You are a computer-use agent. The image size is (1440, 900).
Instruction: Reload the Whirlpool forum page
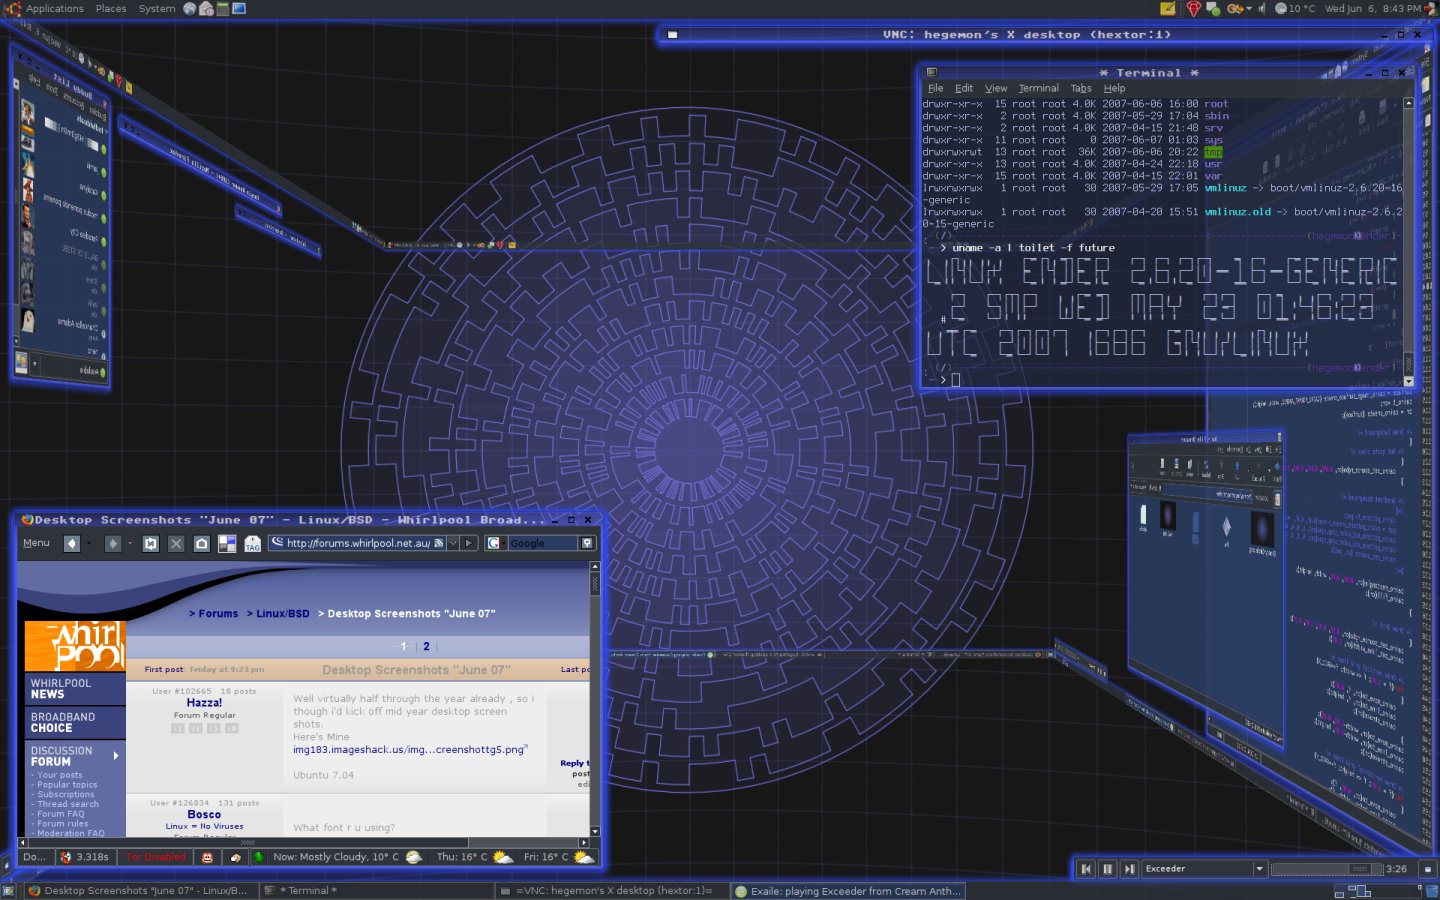click(x=151, y=543)
